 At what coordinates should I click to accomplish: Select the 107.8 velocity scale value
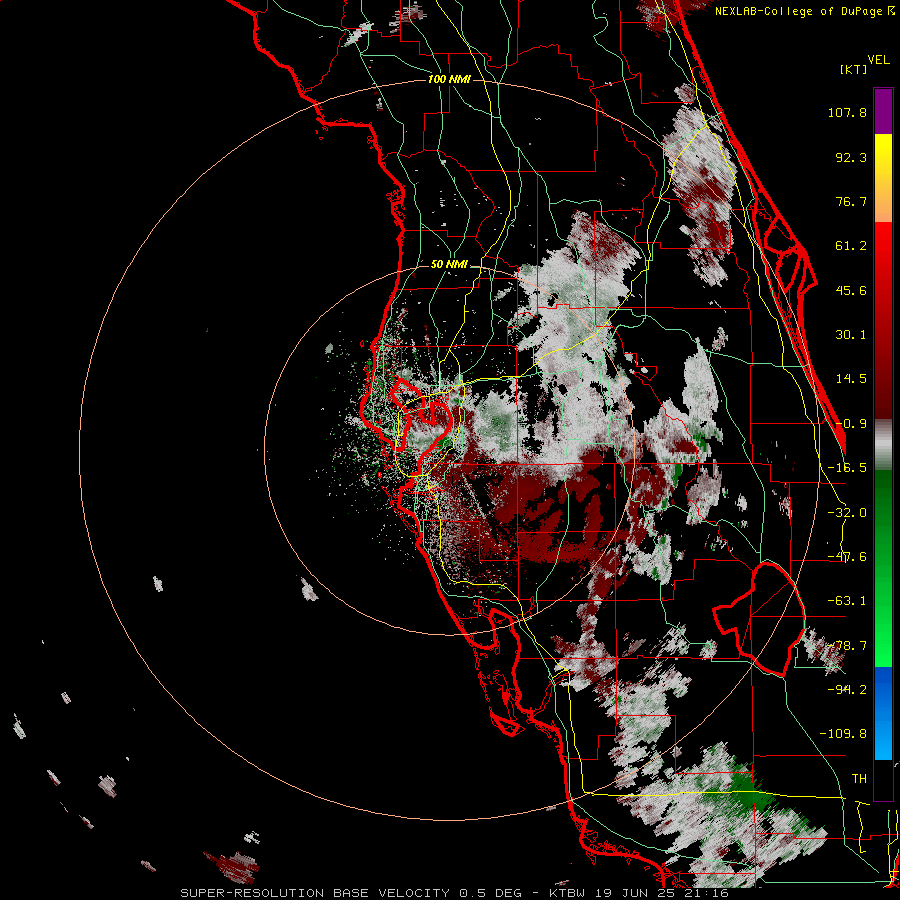(847, 112)
